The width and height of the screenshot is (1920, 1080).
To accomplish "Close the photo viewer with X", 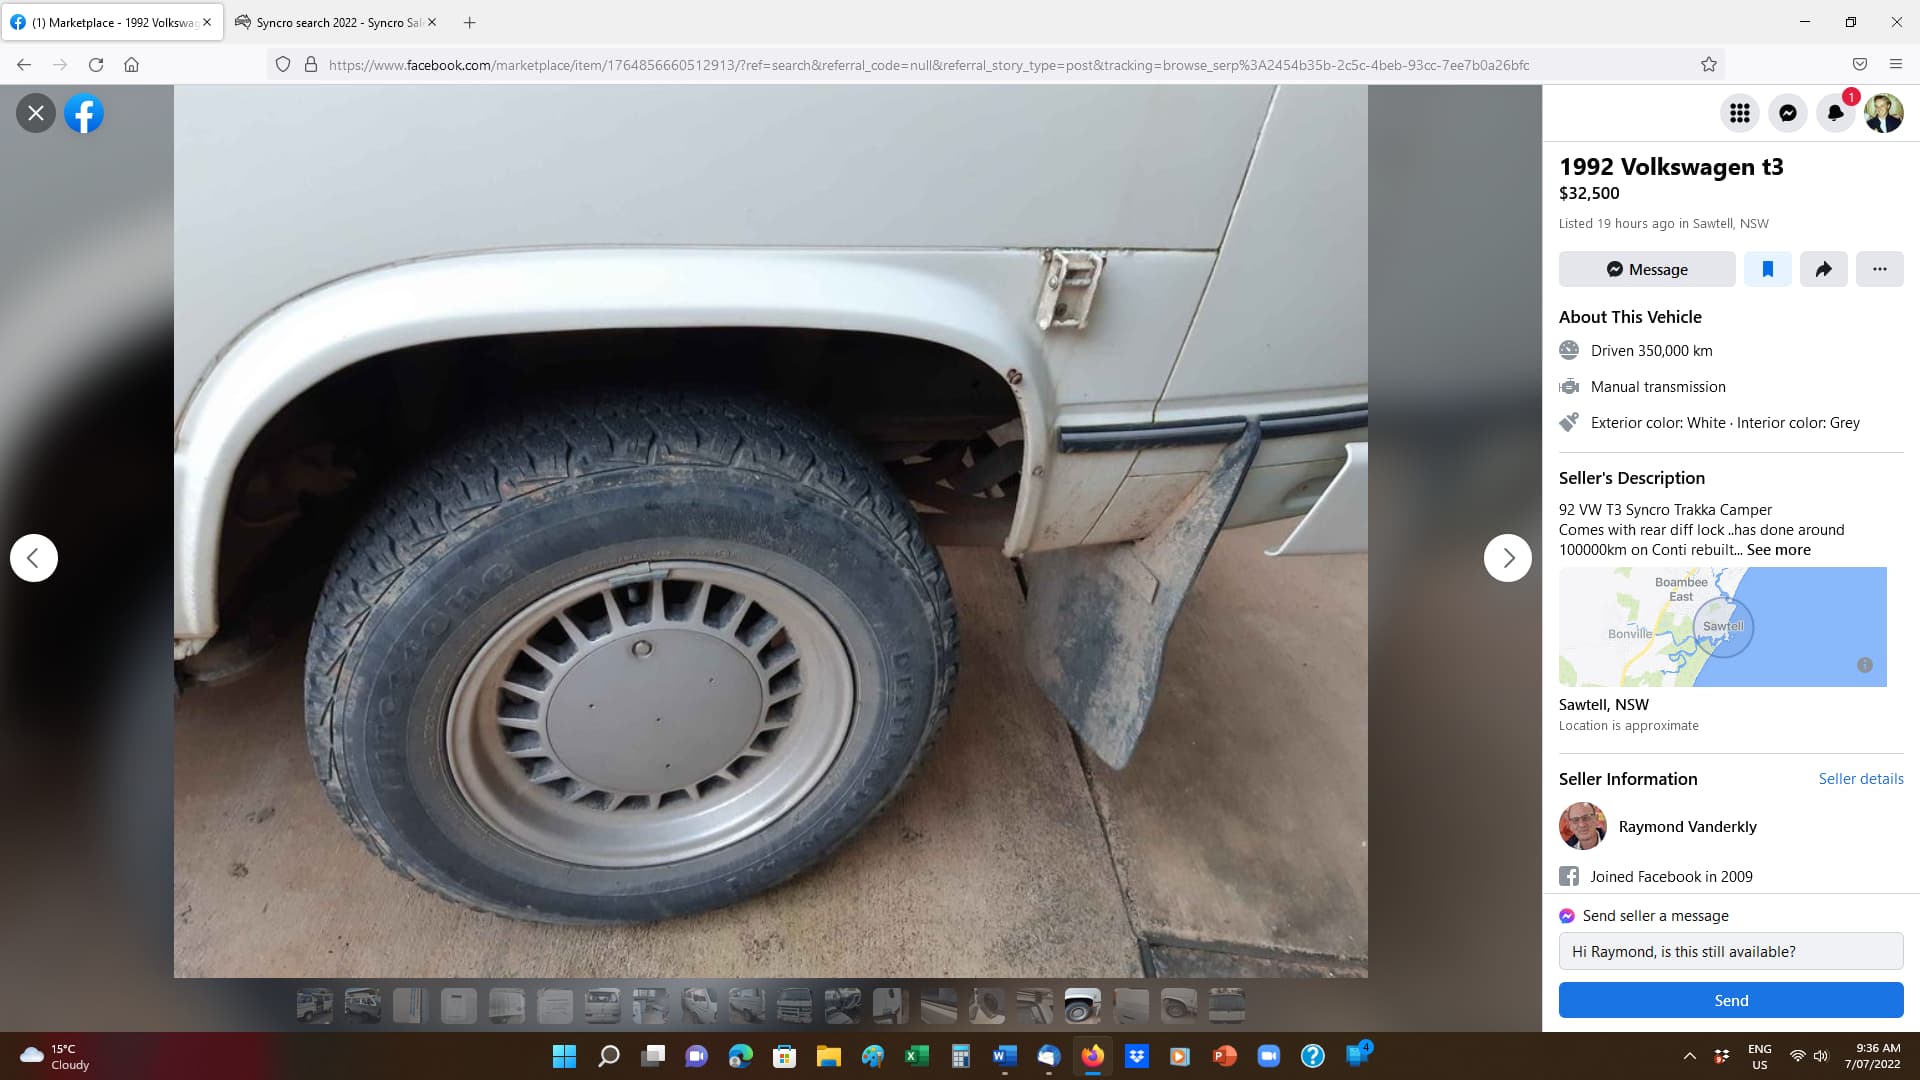I will (36, 113).
